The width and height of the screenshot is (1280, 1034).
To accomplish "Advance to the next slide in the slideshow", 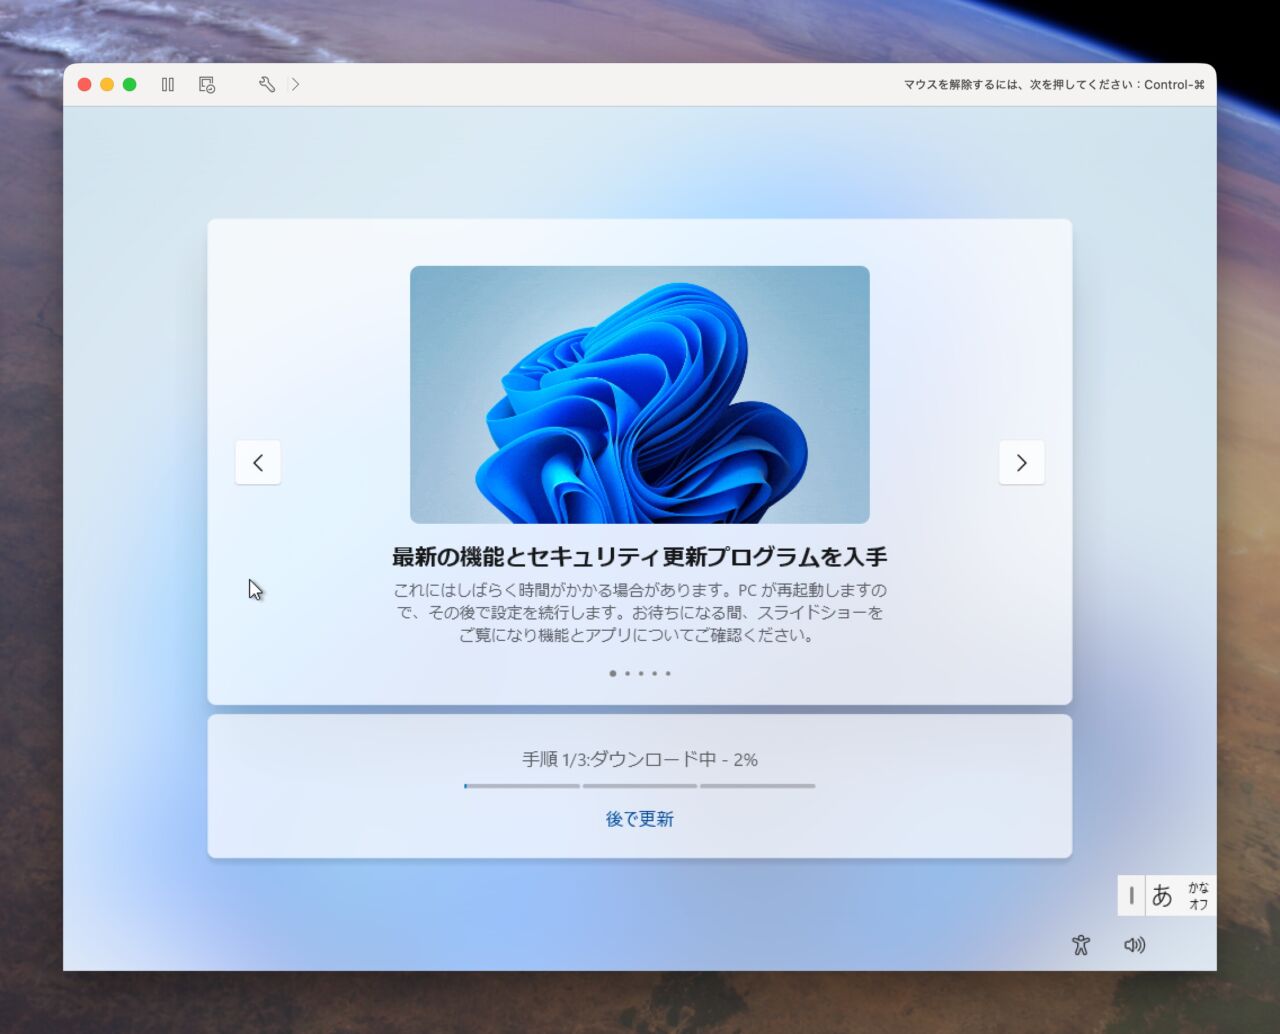I will point(1021,462).
